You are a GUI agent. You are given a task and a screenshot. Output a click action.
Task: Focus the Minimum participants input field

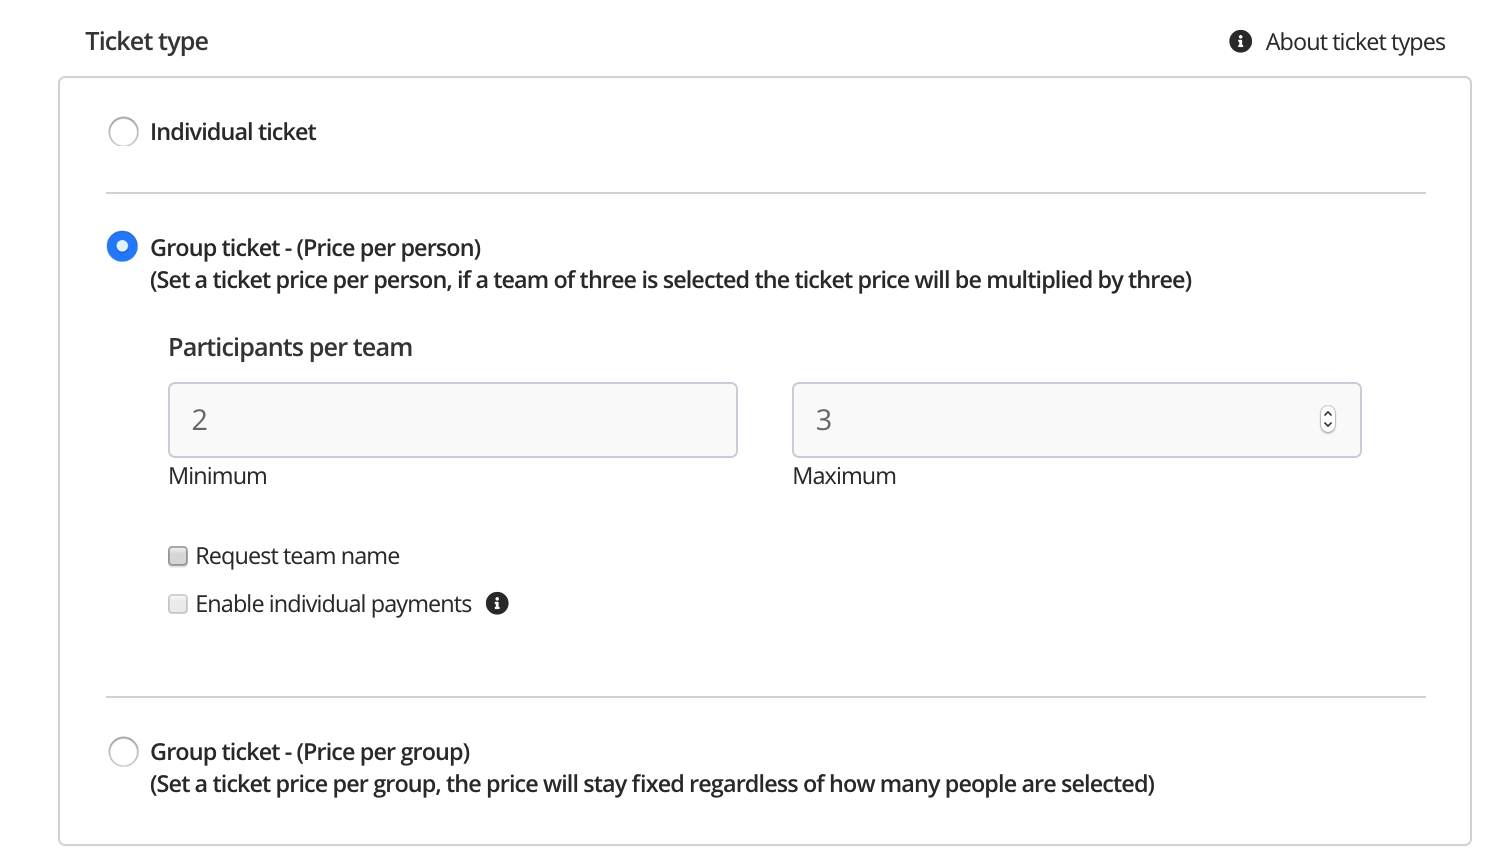click(453, 420)
